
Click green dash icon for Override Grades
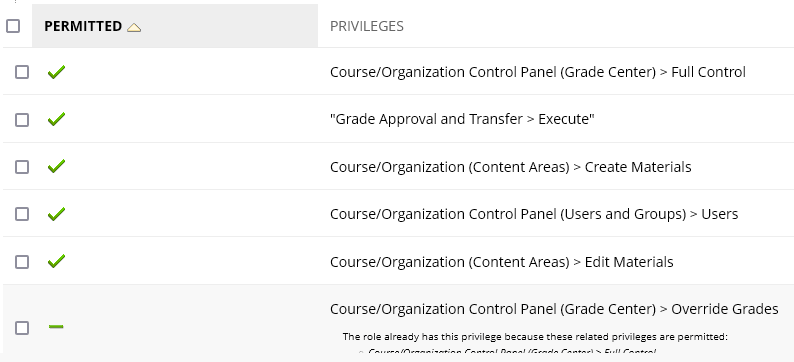(56, 327)
